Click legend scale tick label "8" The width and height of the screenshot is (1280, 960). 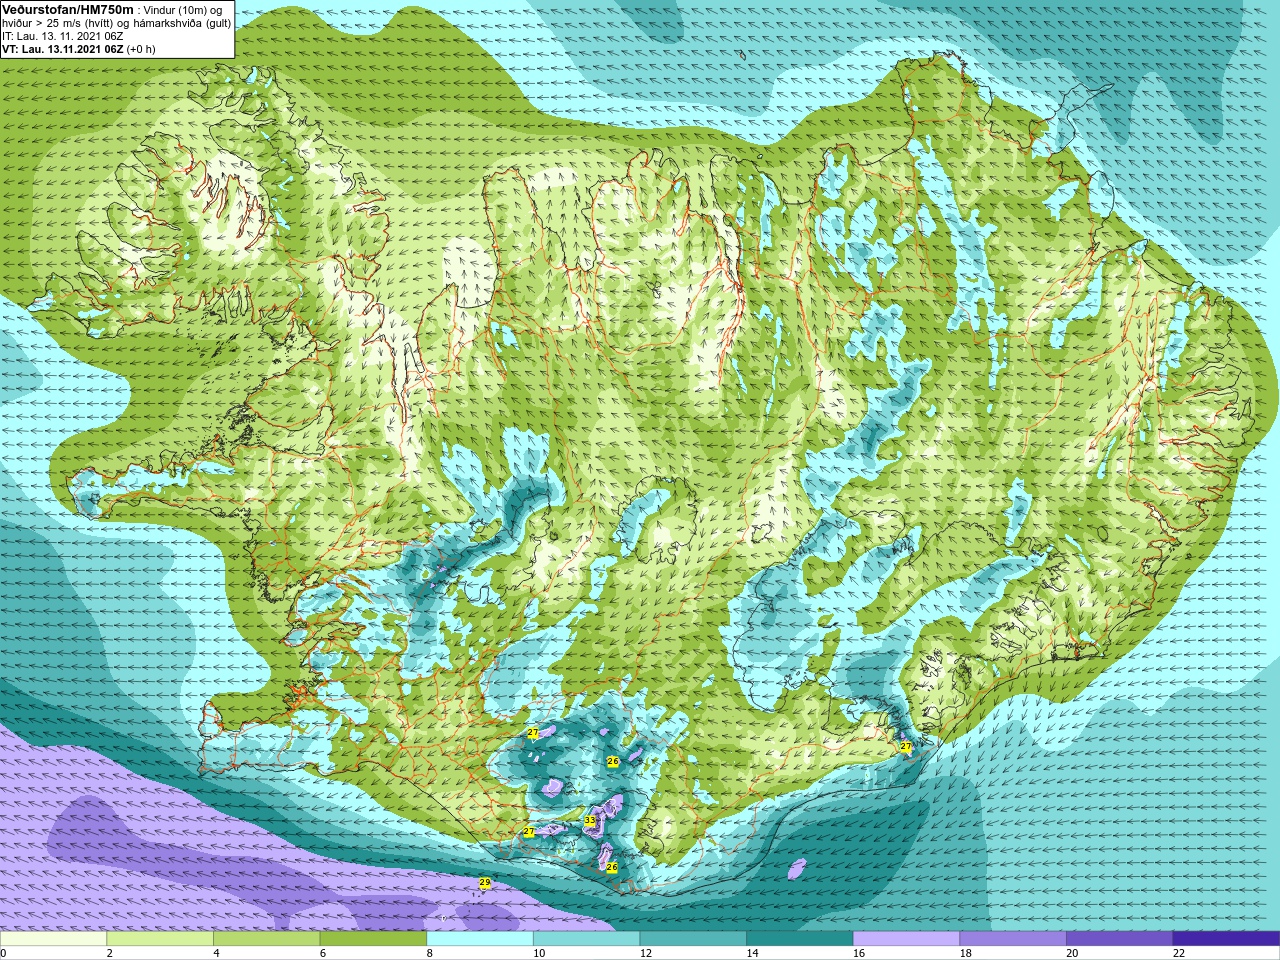[x=430, y=953]
